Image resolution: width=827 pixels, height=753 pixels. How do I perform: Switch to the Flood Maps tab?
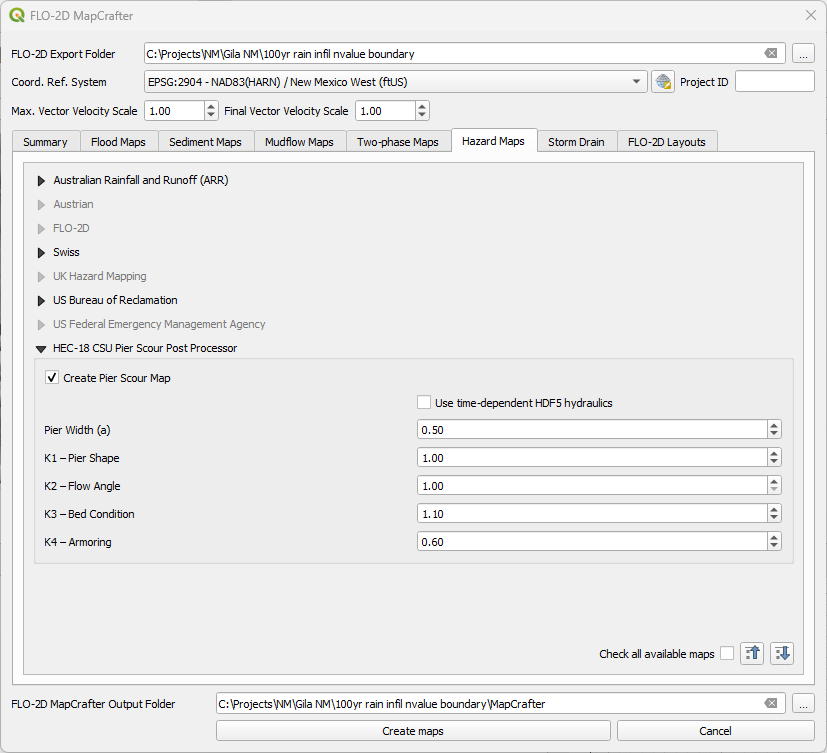coord(118,142)
